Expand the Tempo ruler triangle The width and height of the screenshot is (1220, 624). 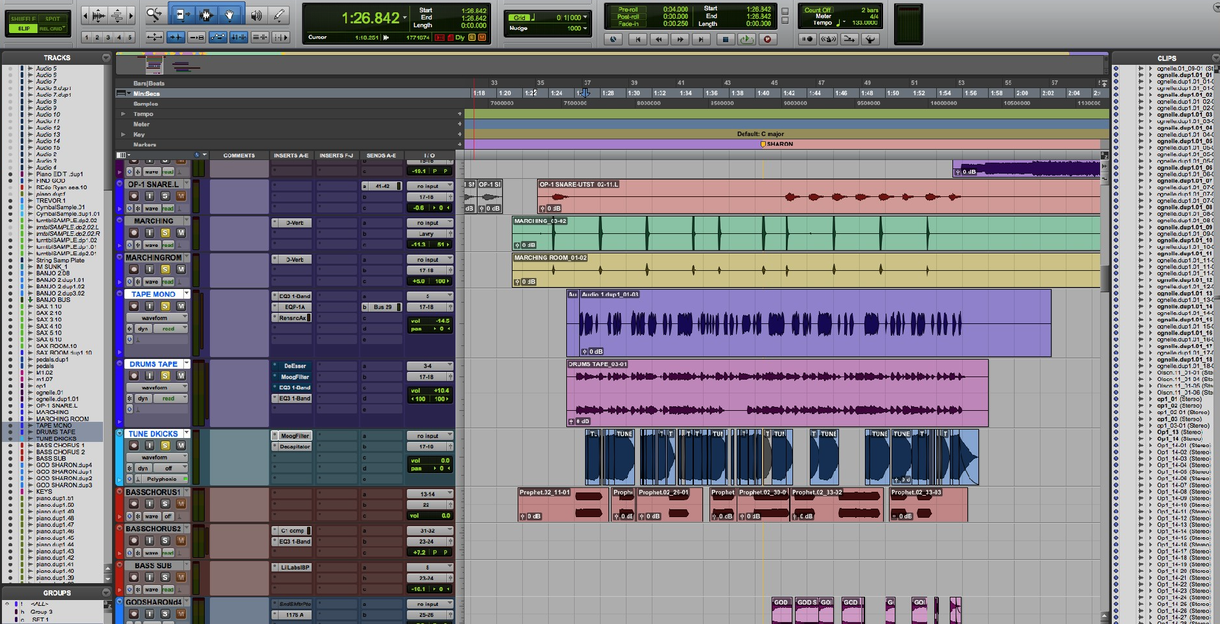[x=123, y=113]
